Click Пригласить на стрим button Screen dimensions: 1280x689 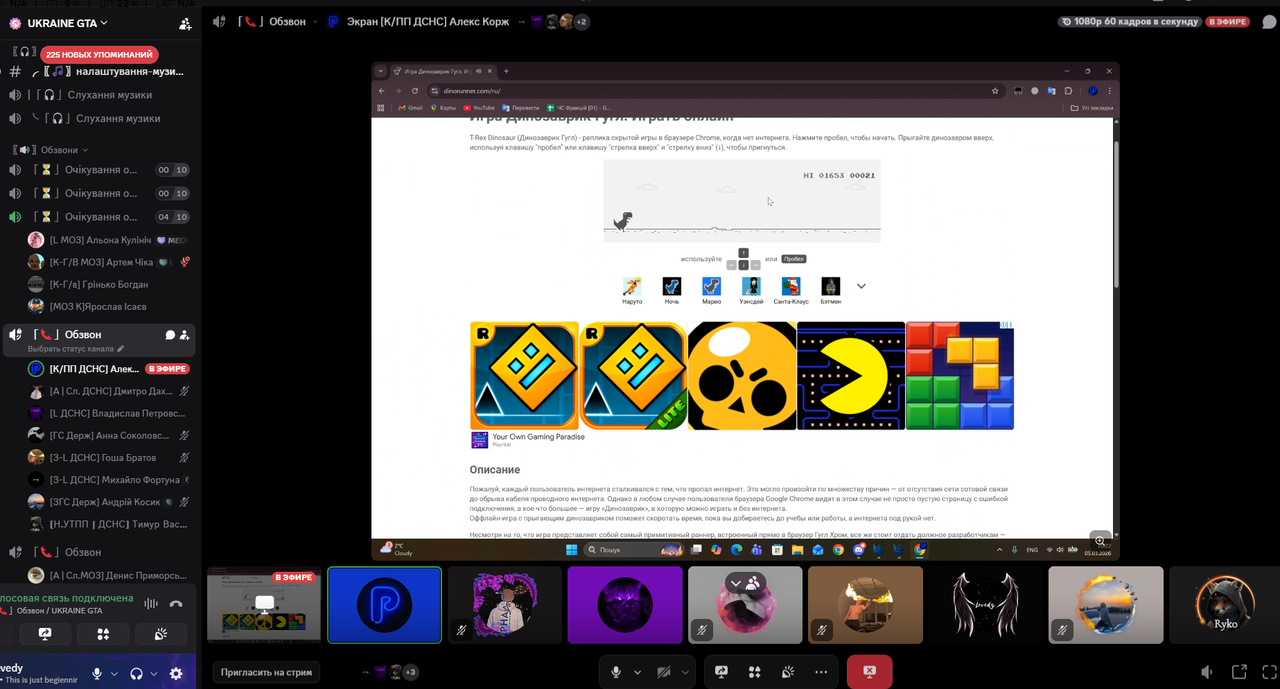pyautogui.click(x=266, y=672)
